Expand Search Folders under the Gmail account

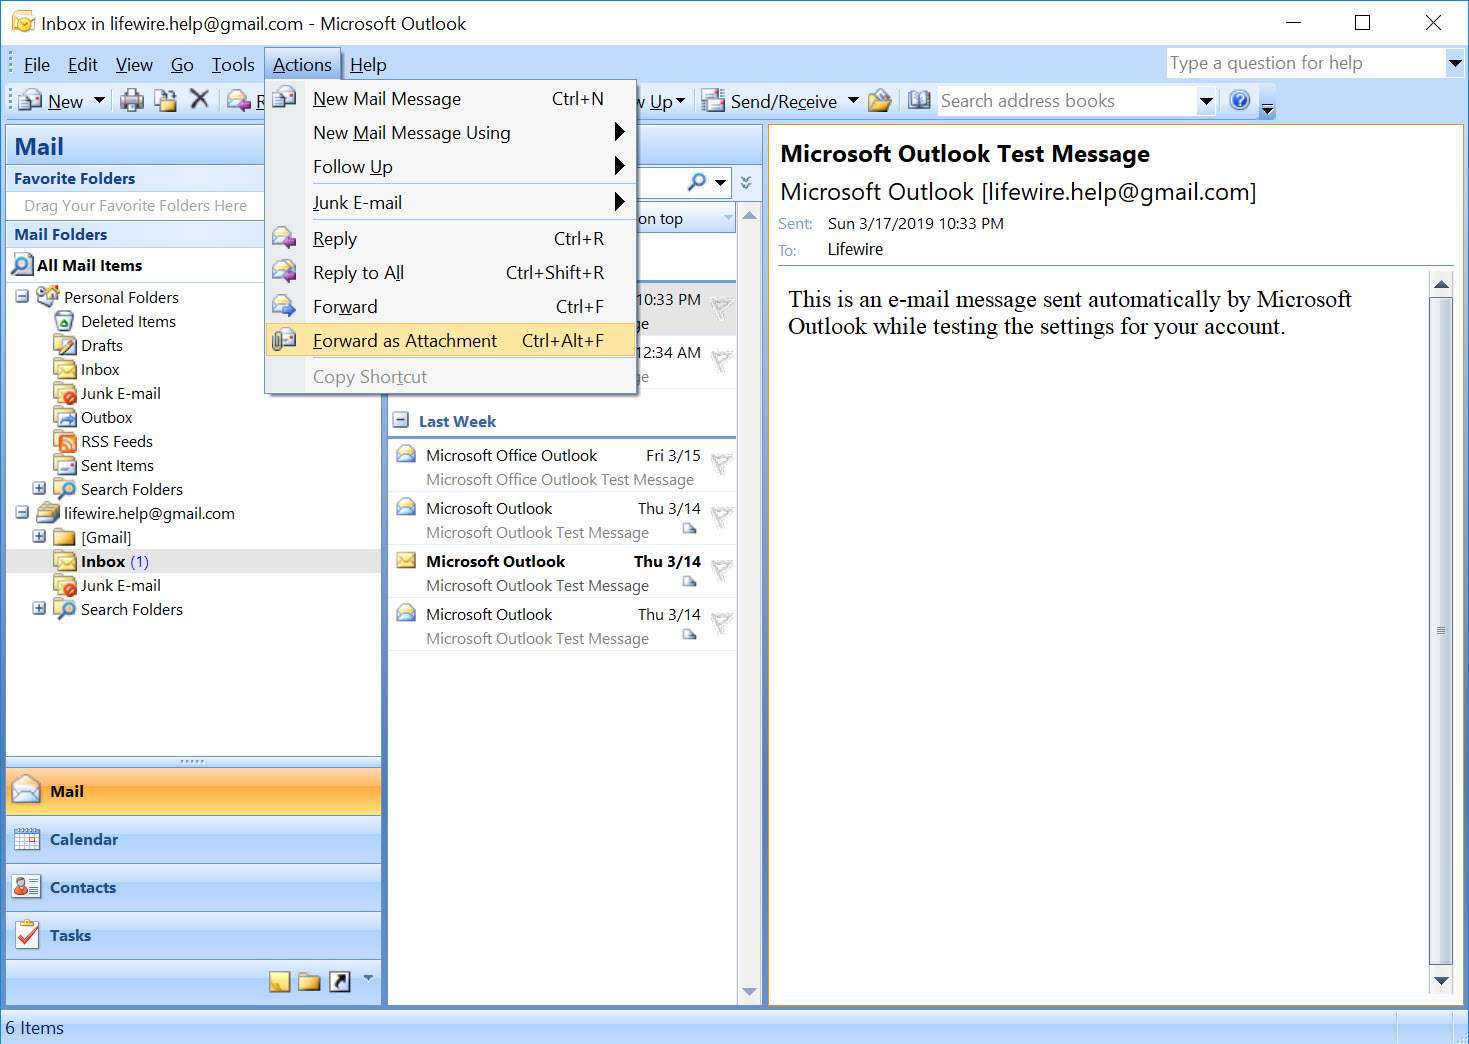pyautogui.click(x=39, y=609)
